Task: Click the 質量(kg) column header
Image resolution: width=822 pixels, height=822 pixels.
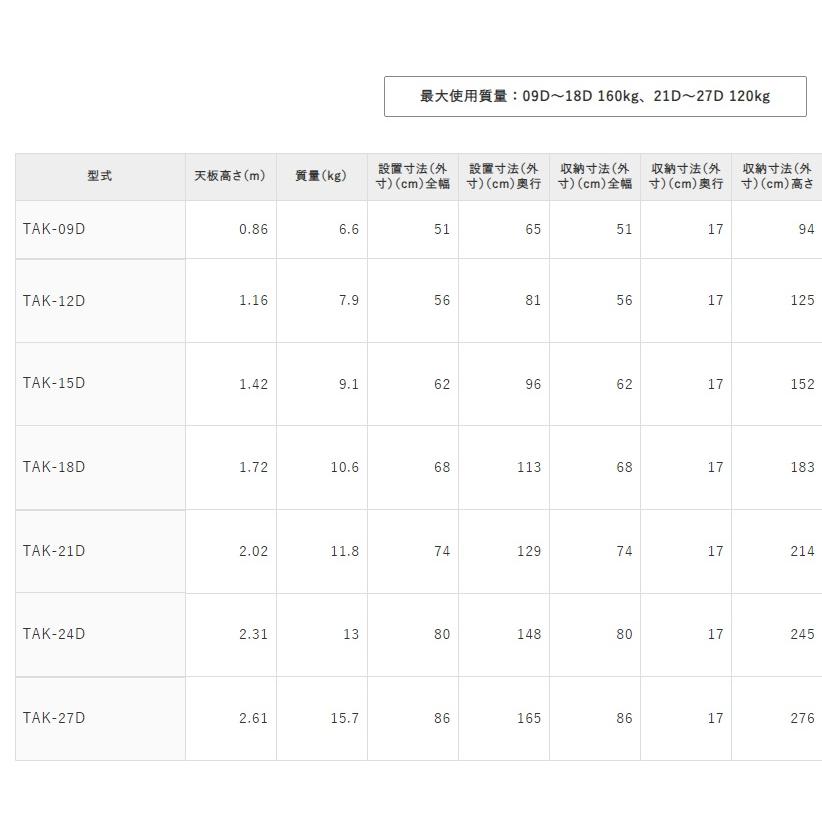Action: coord(321,176)
